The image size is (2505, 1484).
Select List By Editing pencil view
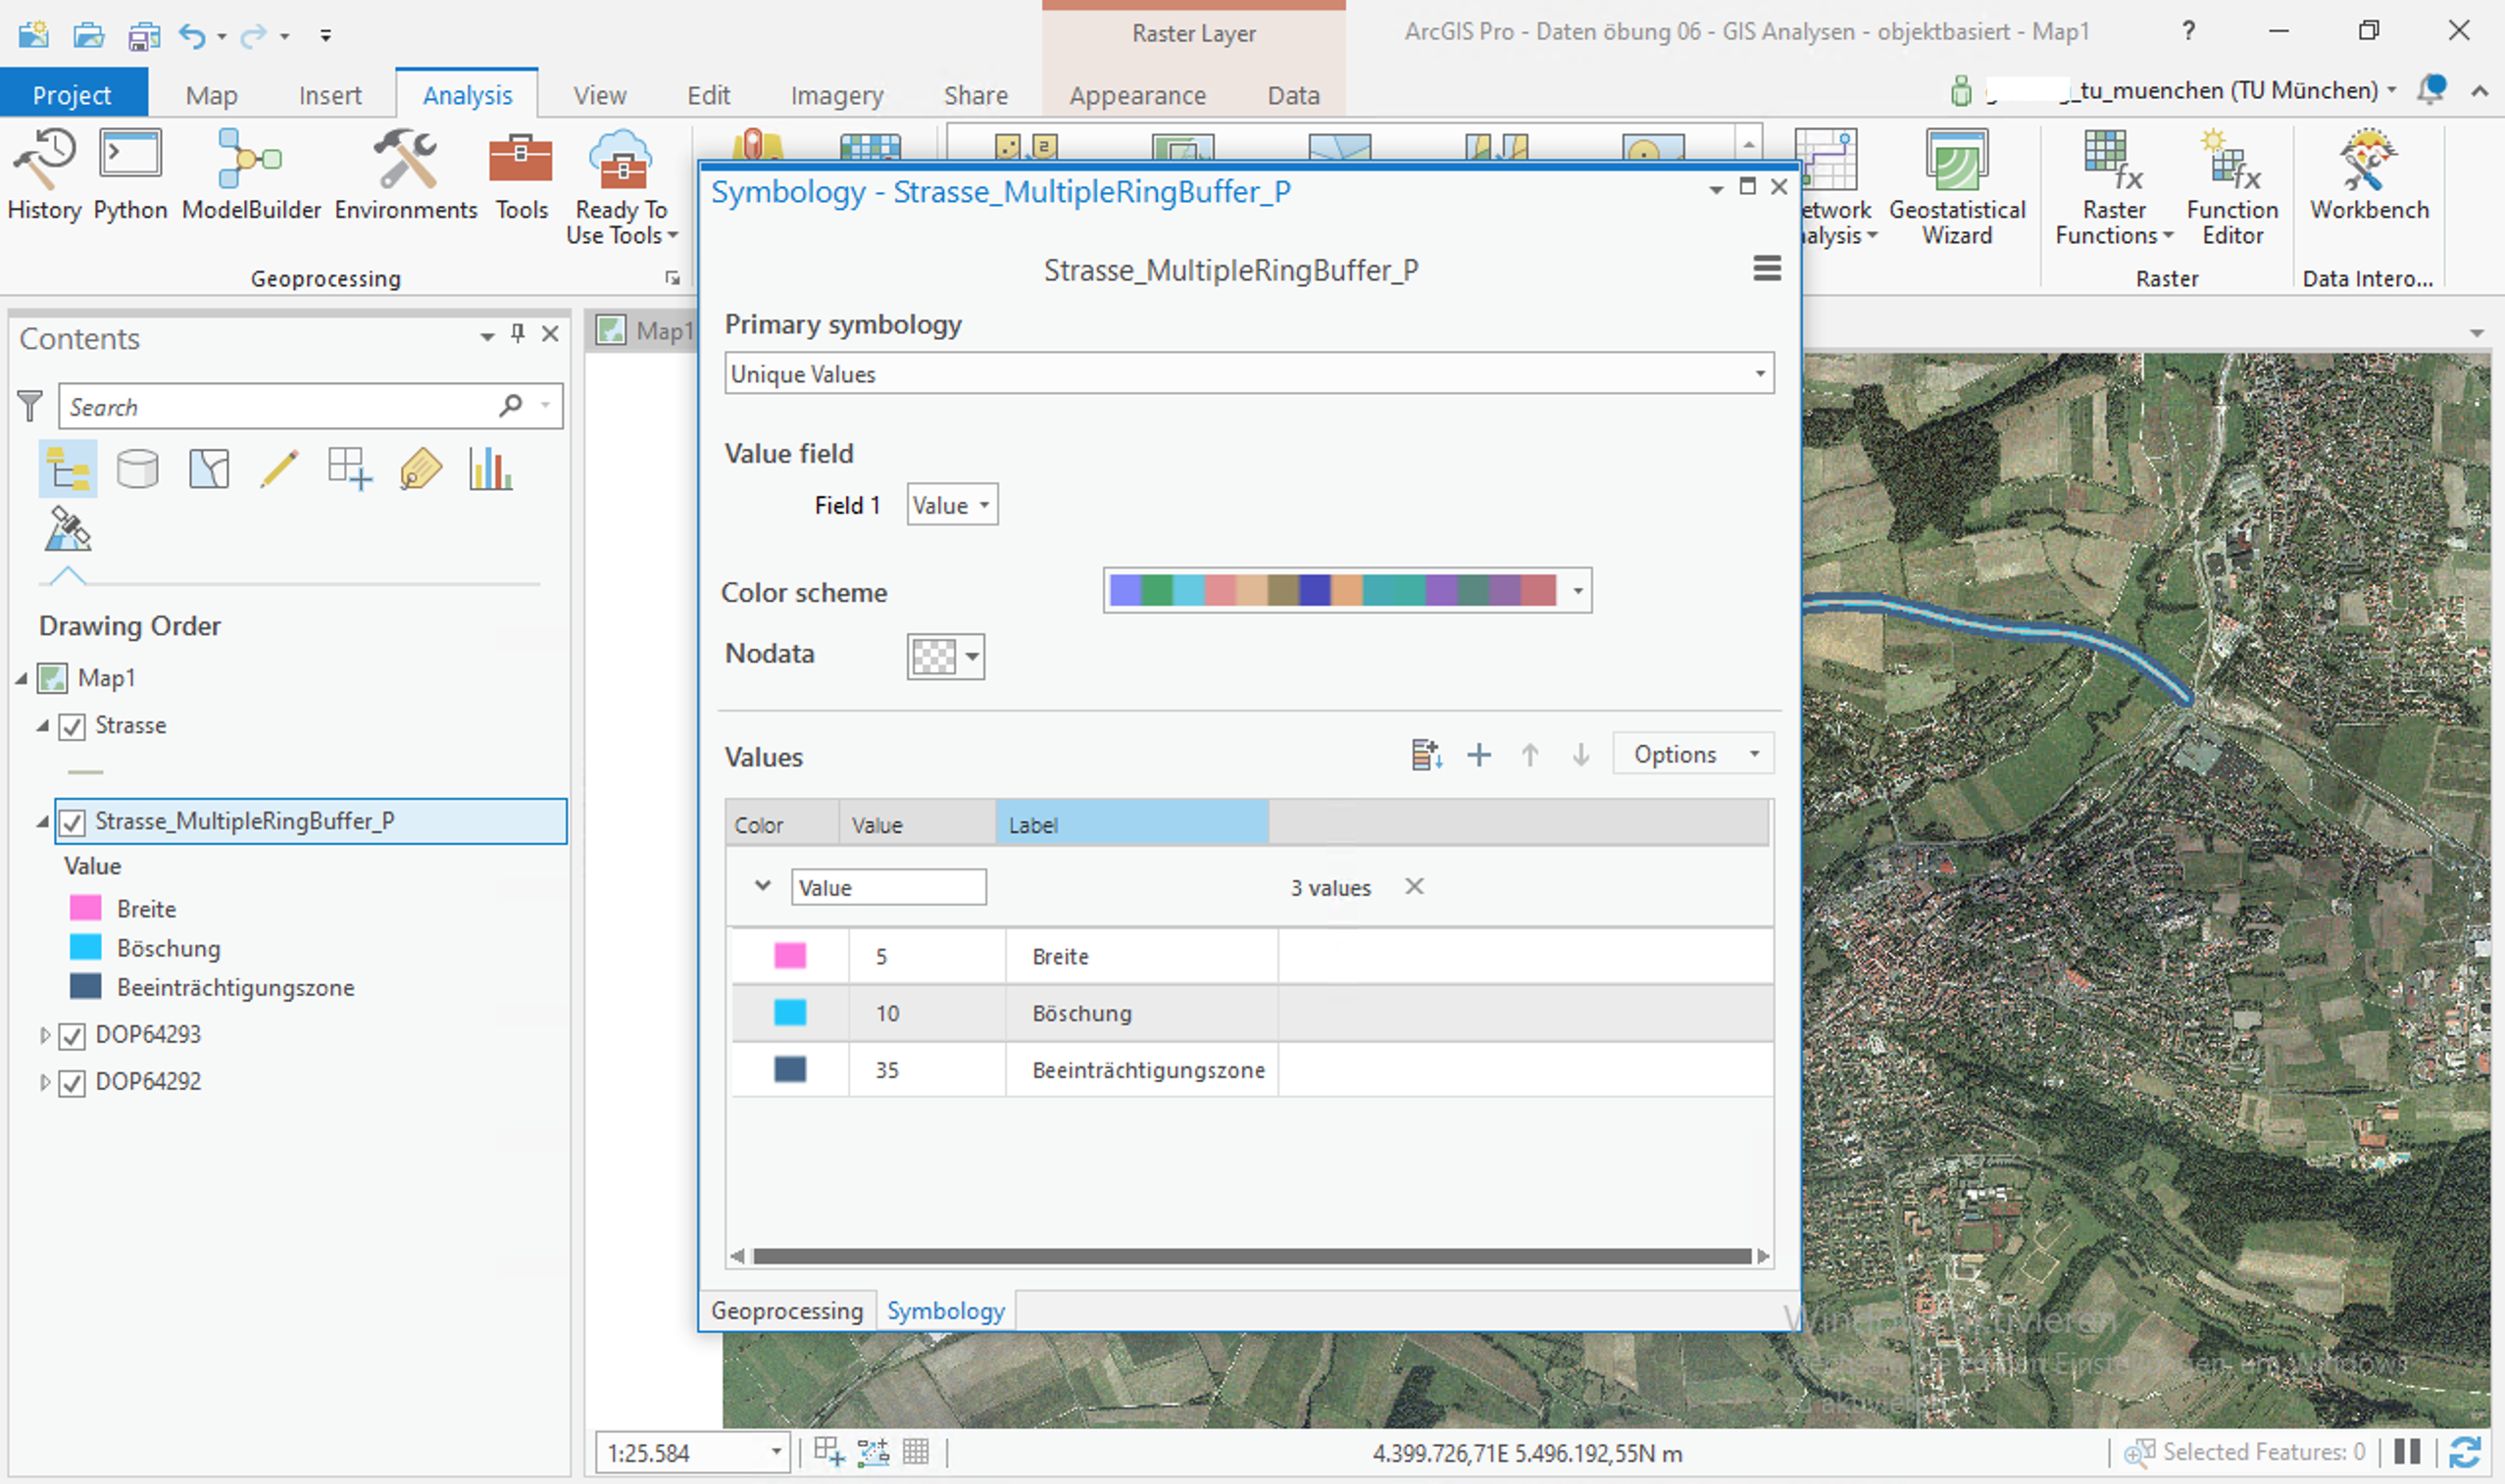[x=279, y=468]
